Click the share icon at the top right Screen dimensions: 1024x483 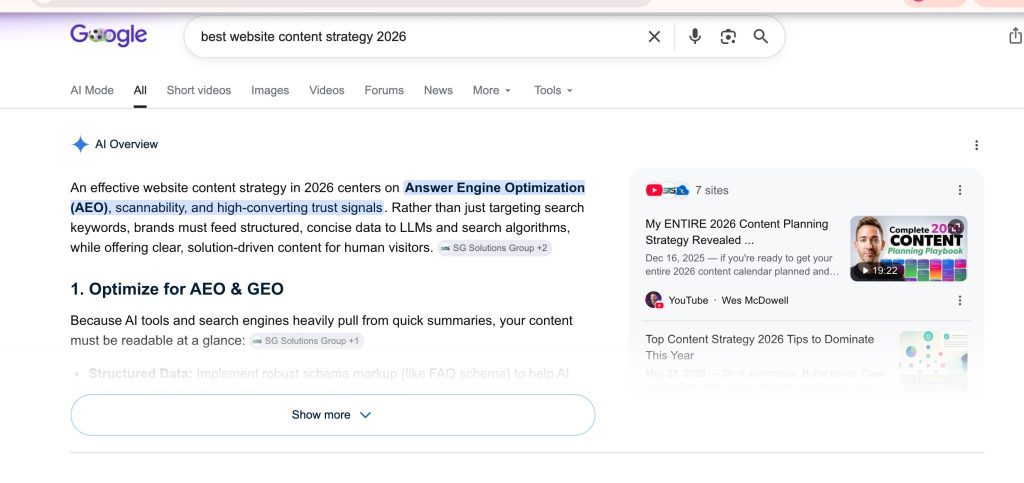pos(1015,36)
